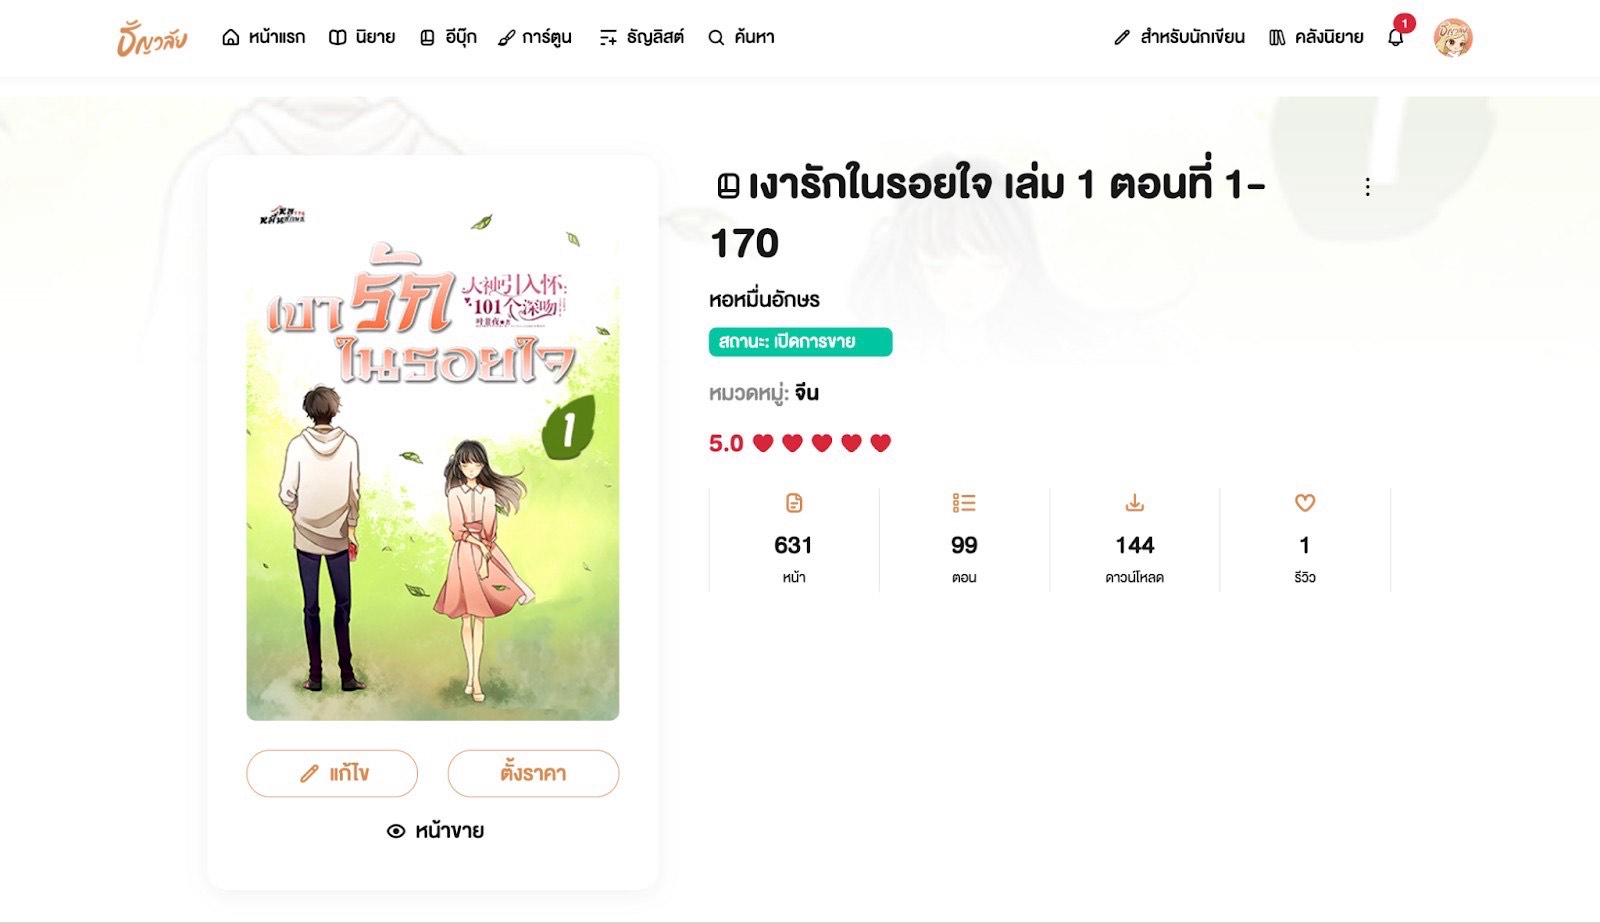
Task: Click the heart review icon above 1
Action: click(x=1304, y=502)
